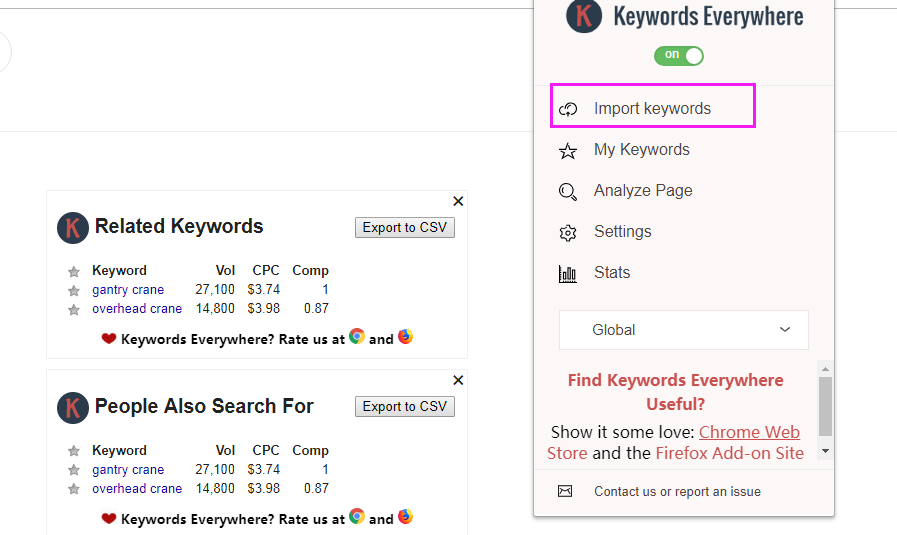Click Contact us or report an issue
This screenshot has width=897, height=535.
[677, 492]
